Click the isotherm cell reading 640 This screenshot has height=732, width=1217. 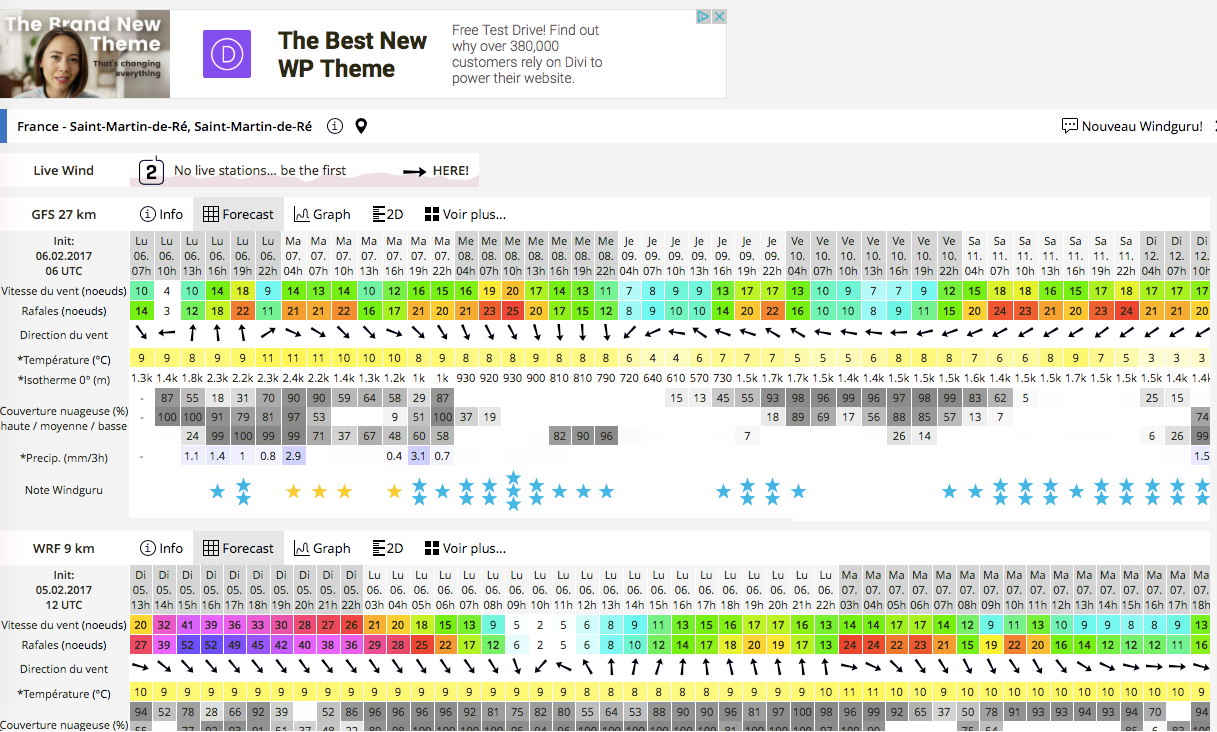point(652,380)
